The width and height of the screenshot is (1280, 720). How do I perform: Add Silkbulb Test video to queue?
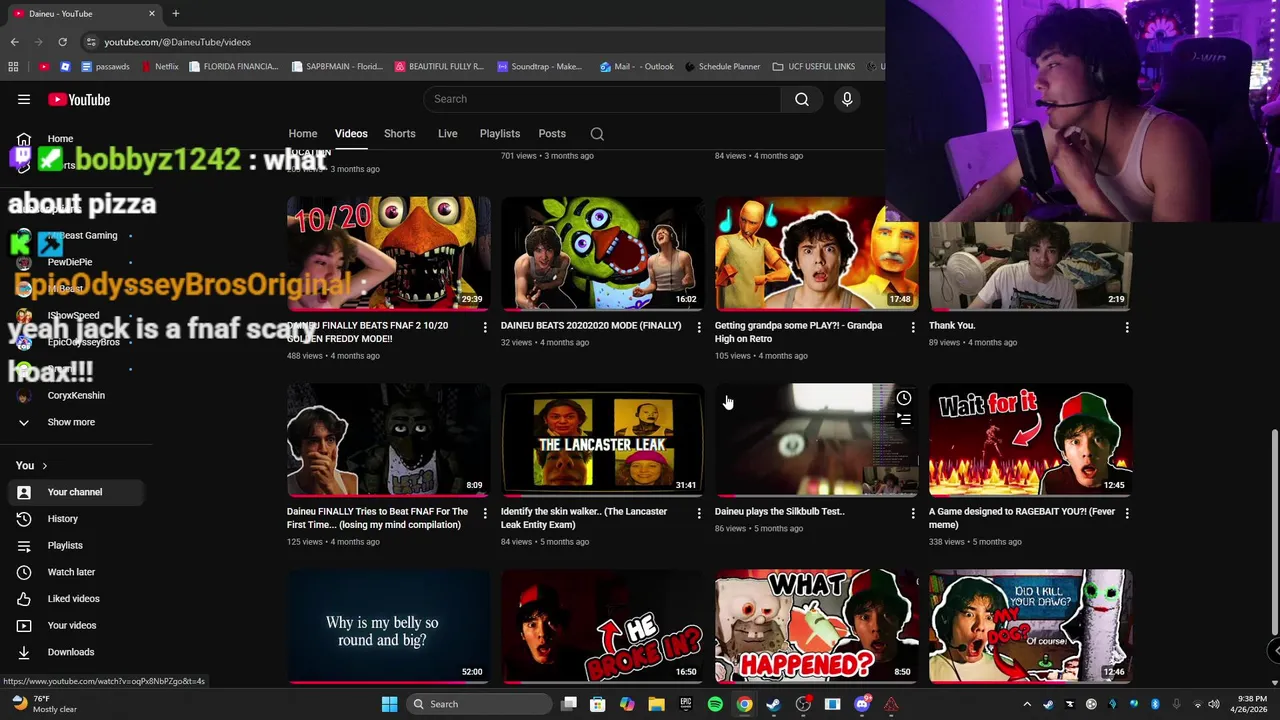pos(904,420)
